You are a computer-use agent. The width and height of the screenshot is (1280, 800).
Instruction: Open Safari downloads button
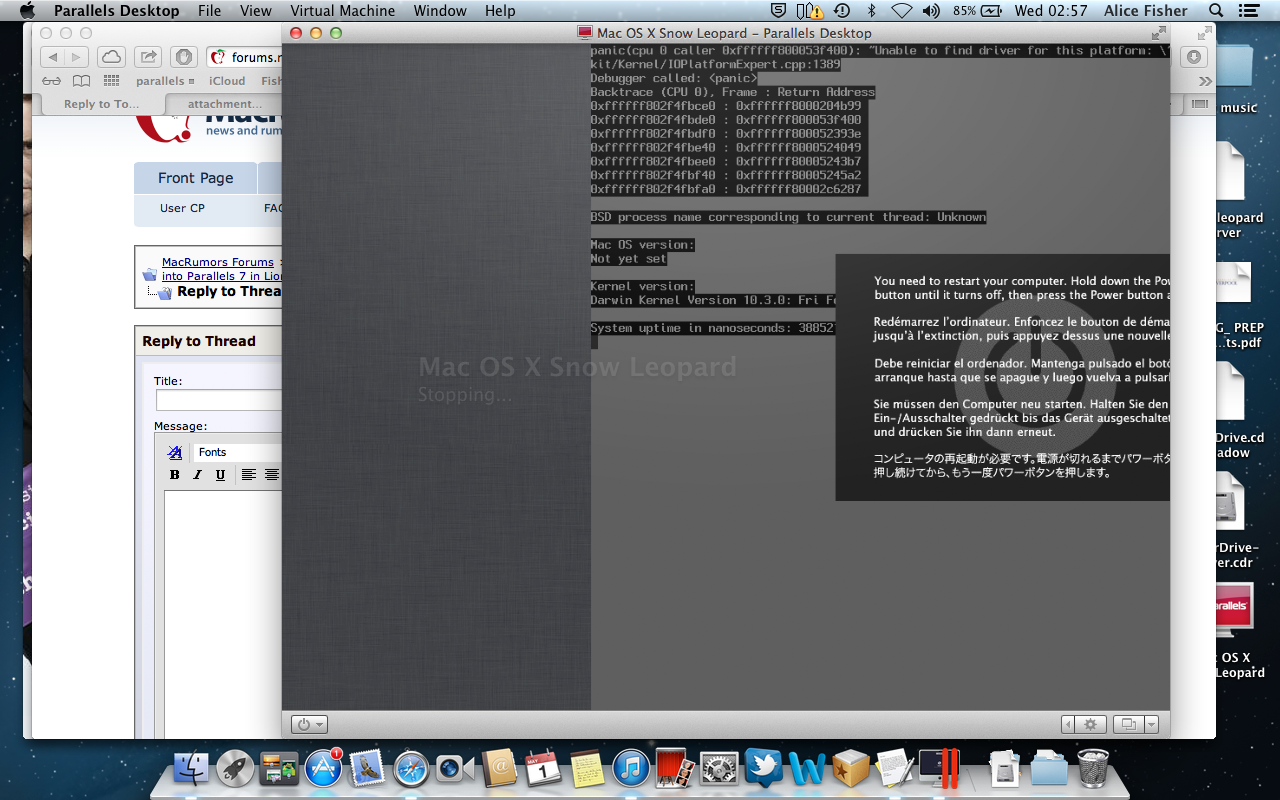pos(1194,57)
